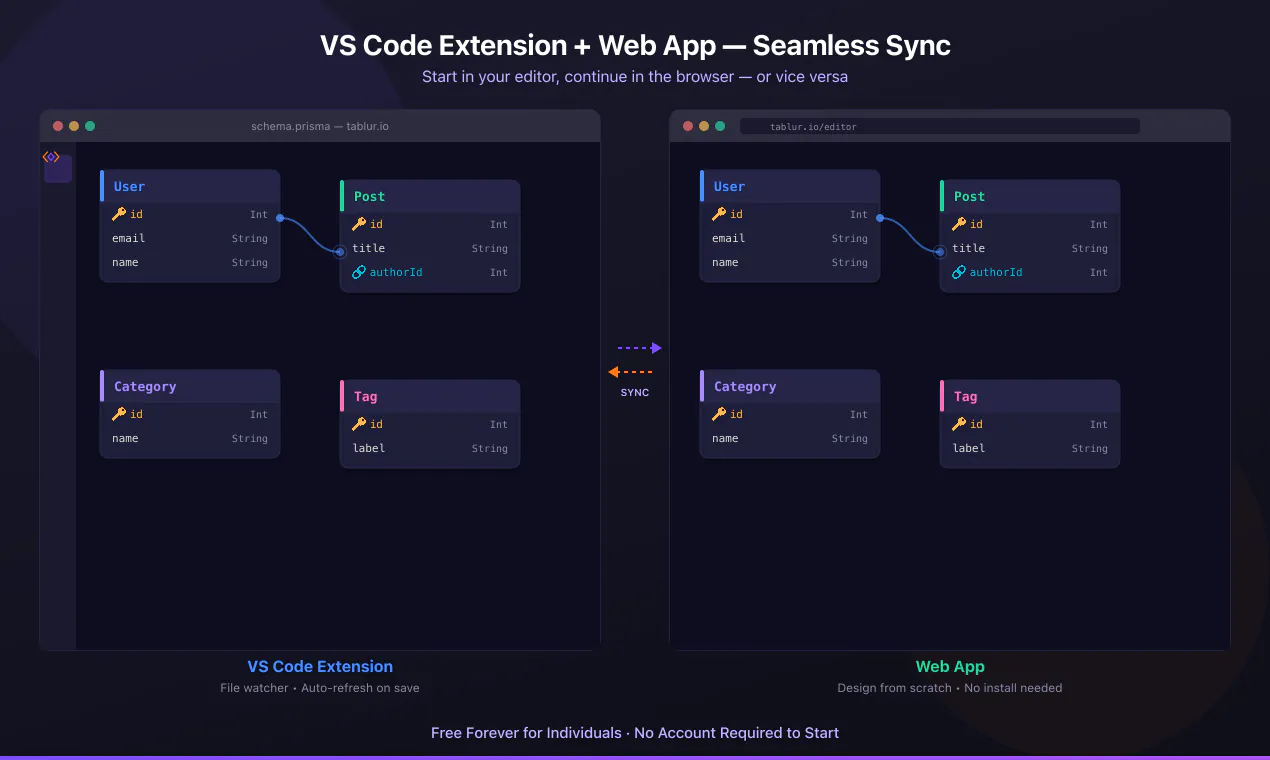The height and width of the screenshot is (760, 1270).
Task: Click the red dot of the schema.prisma window
Action: coord(58,126)
